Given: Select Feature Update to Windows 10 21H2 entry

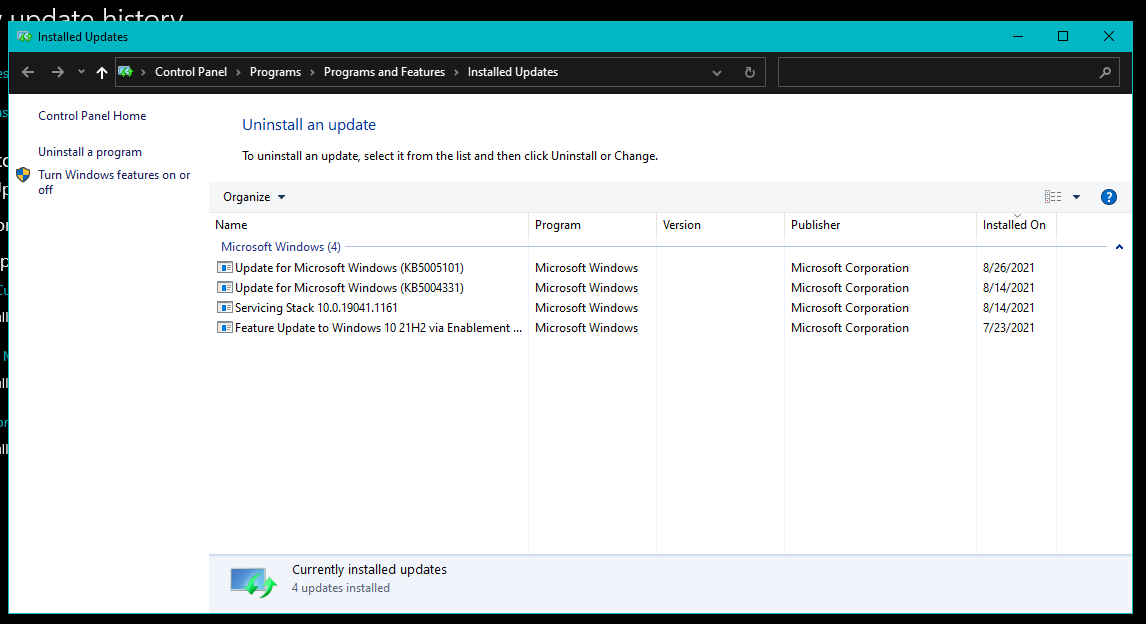Looking at the screenshot, I should 379,328.
